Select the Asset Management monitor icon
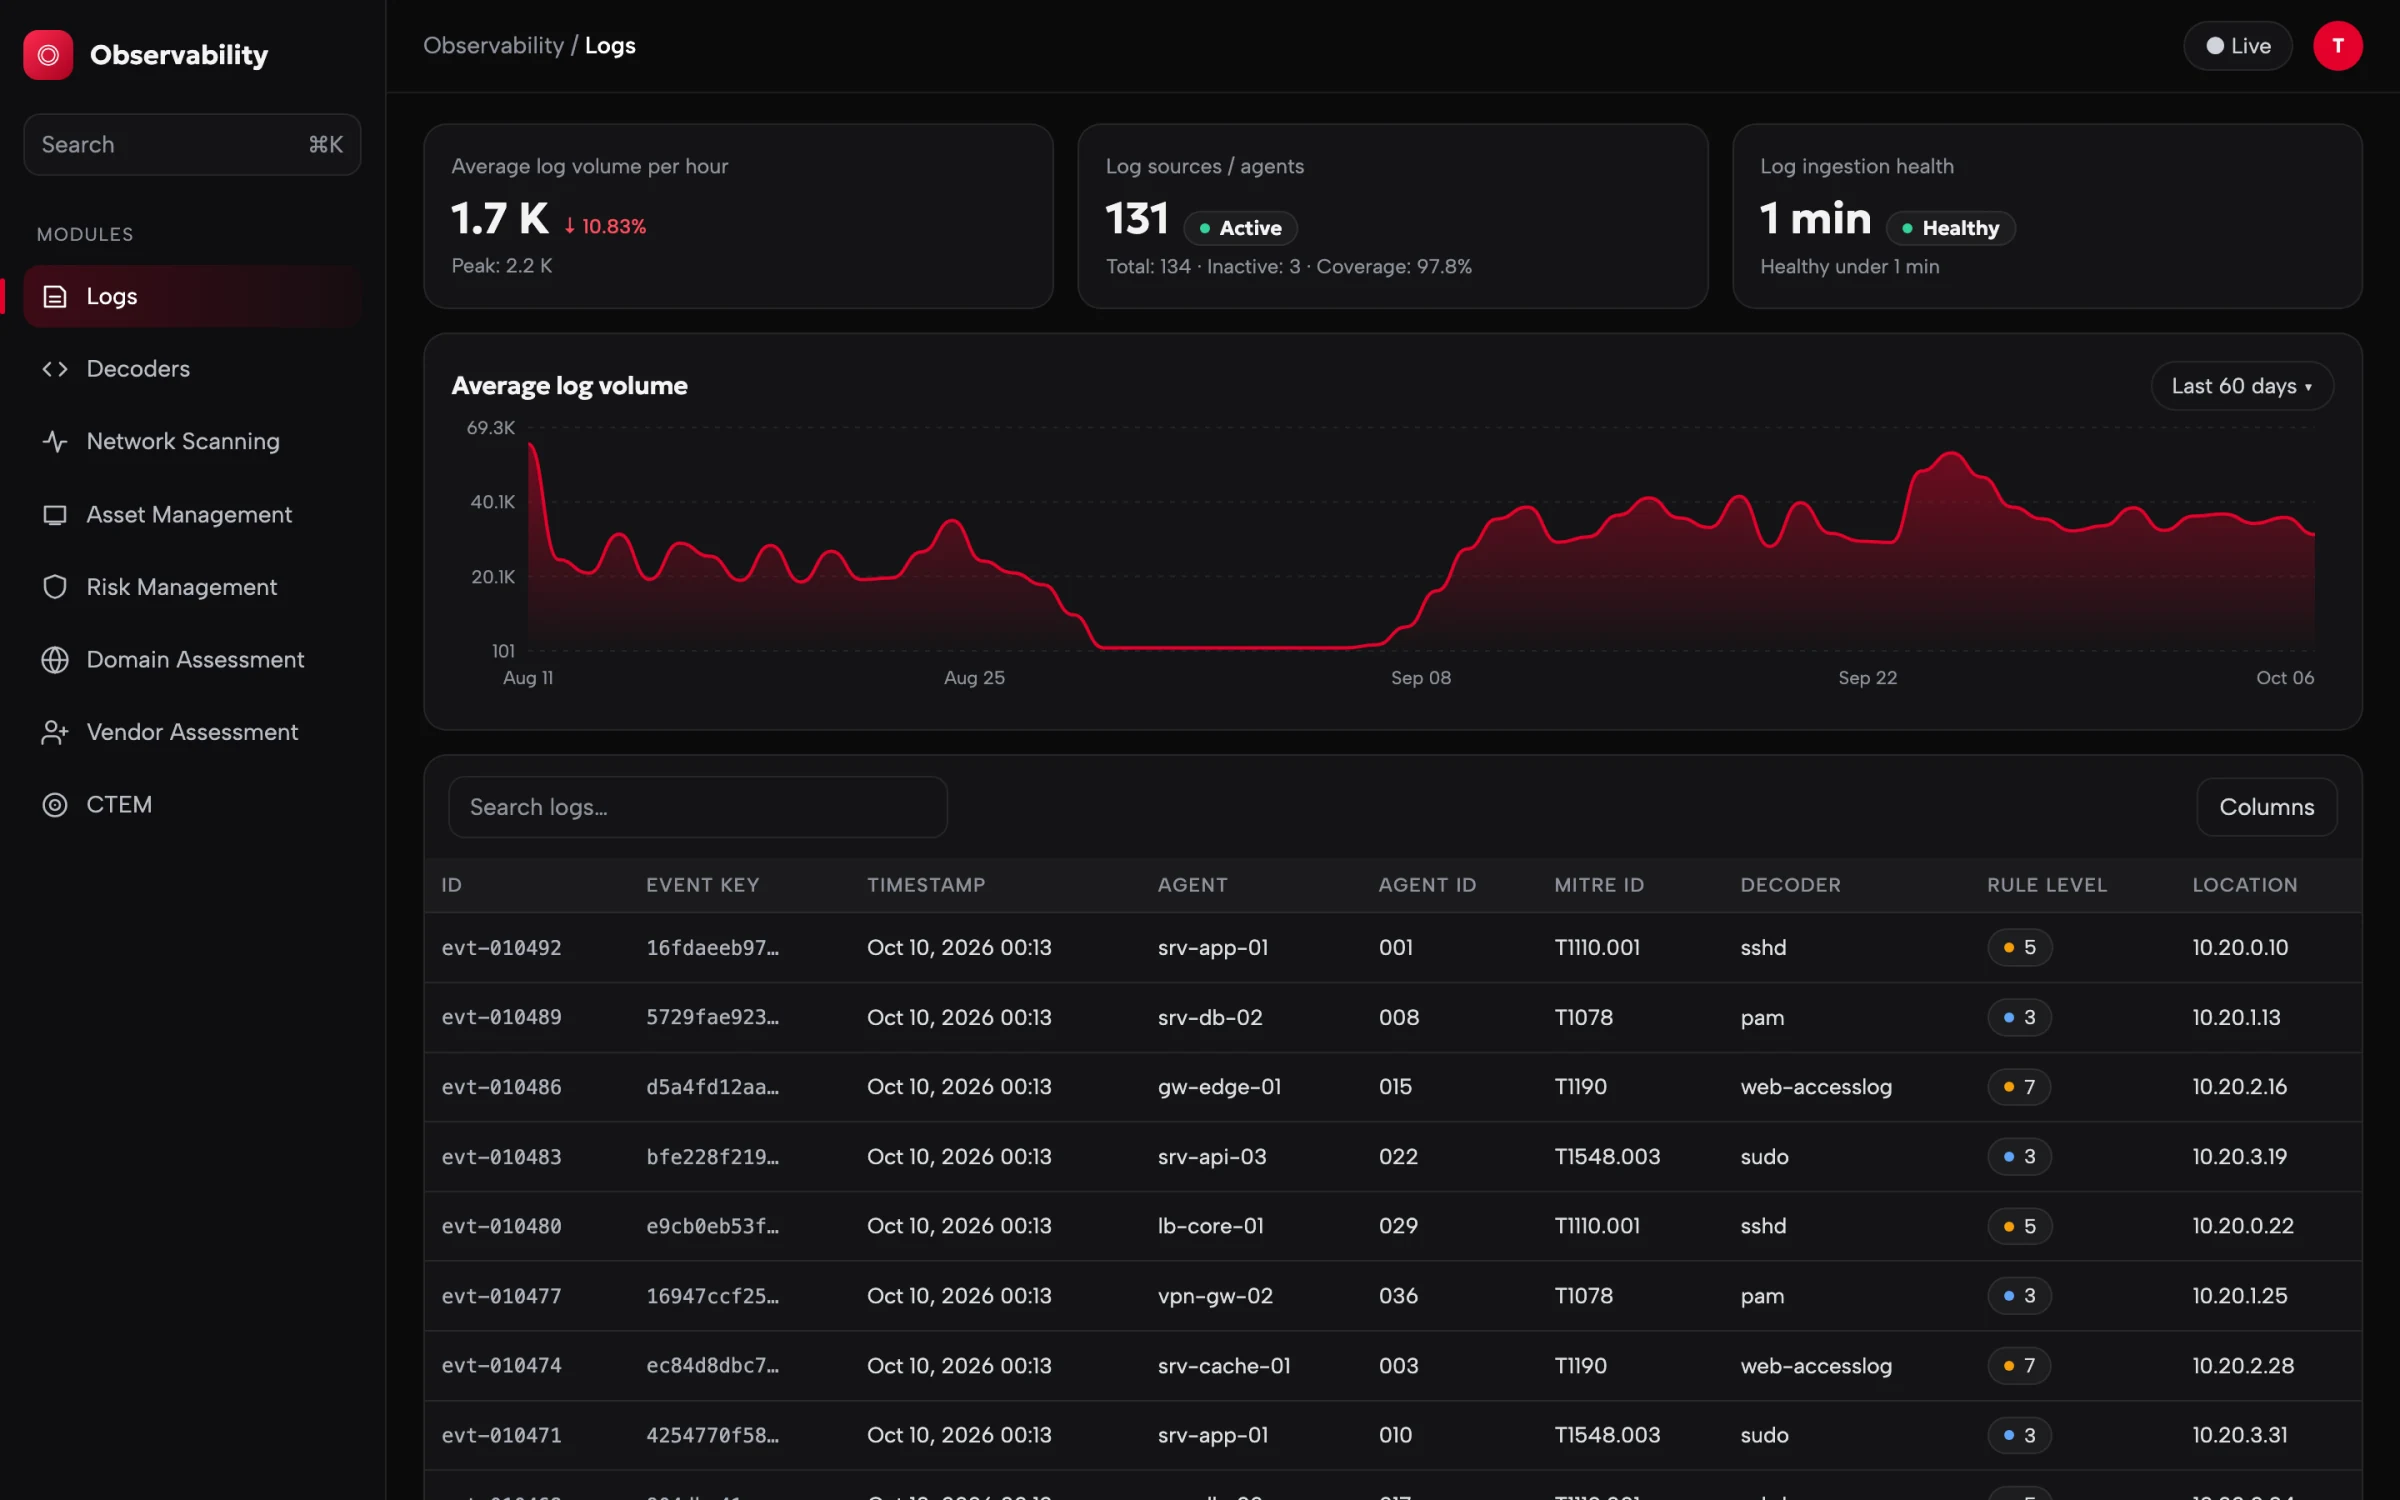 click(x=55, y=515)
